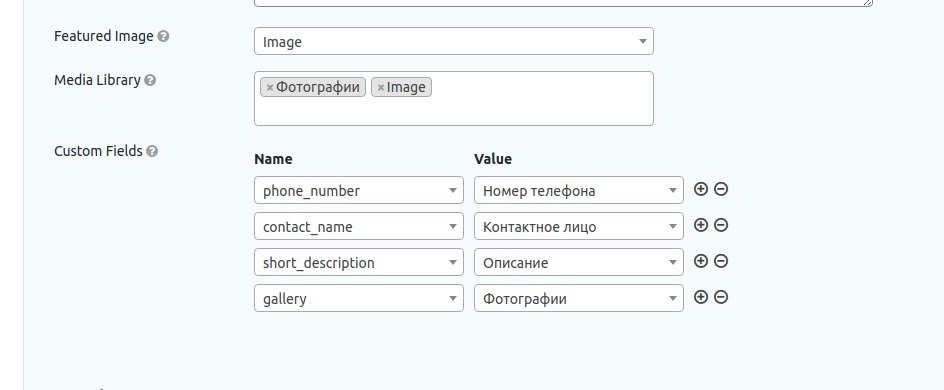The image size is (944, 390).
Task: Remove the Image tag from Media Library
Action: tap(380, 88)
